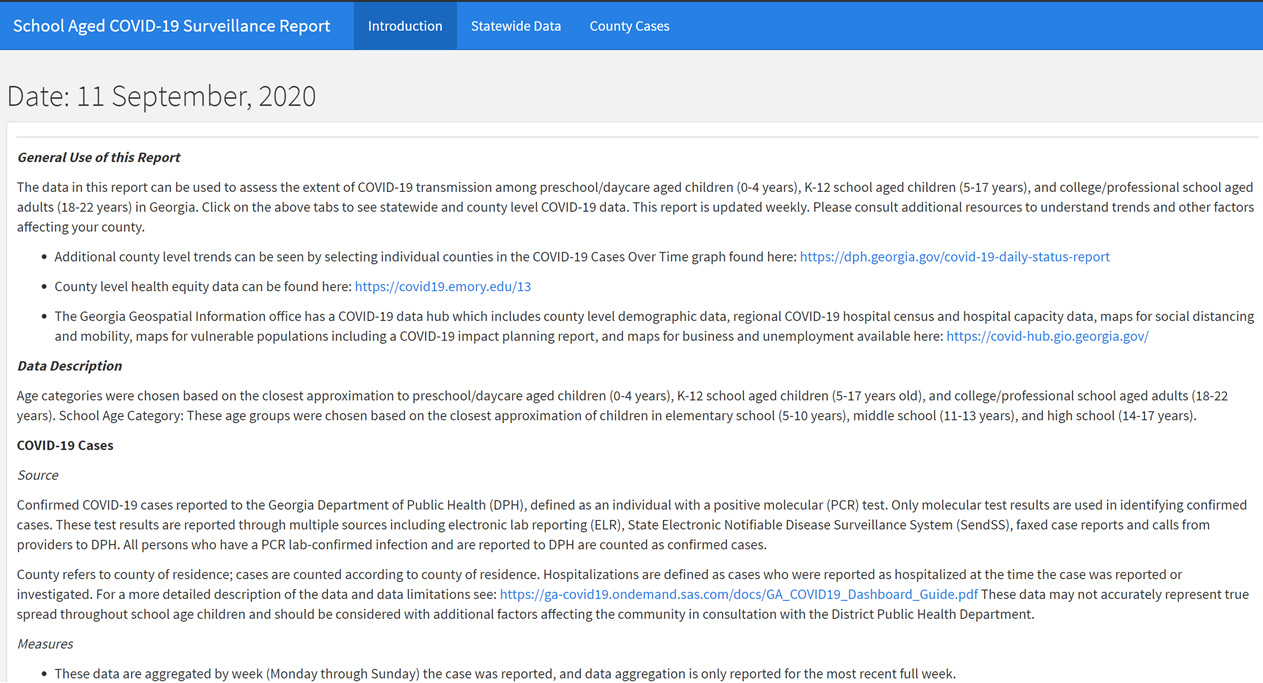Click the bold 'COVID-19 Cases' heading
Viewport: 1263px width, 683px height.
coord(65,445)
